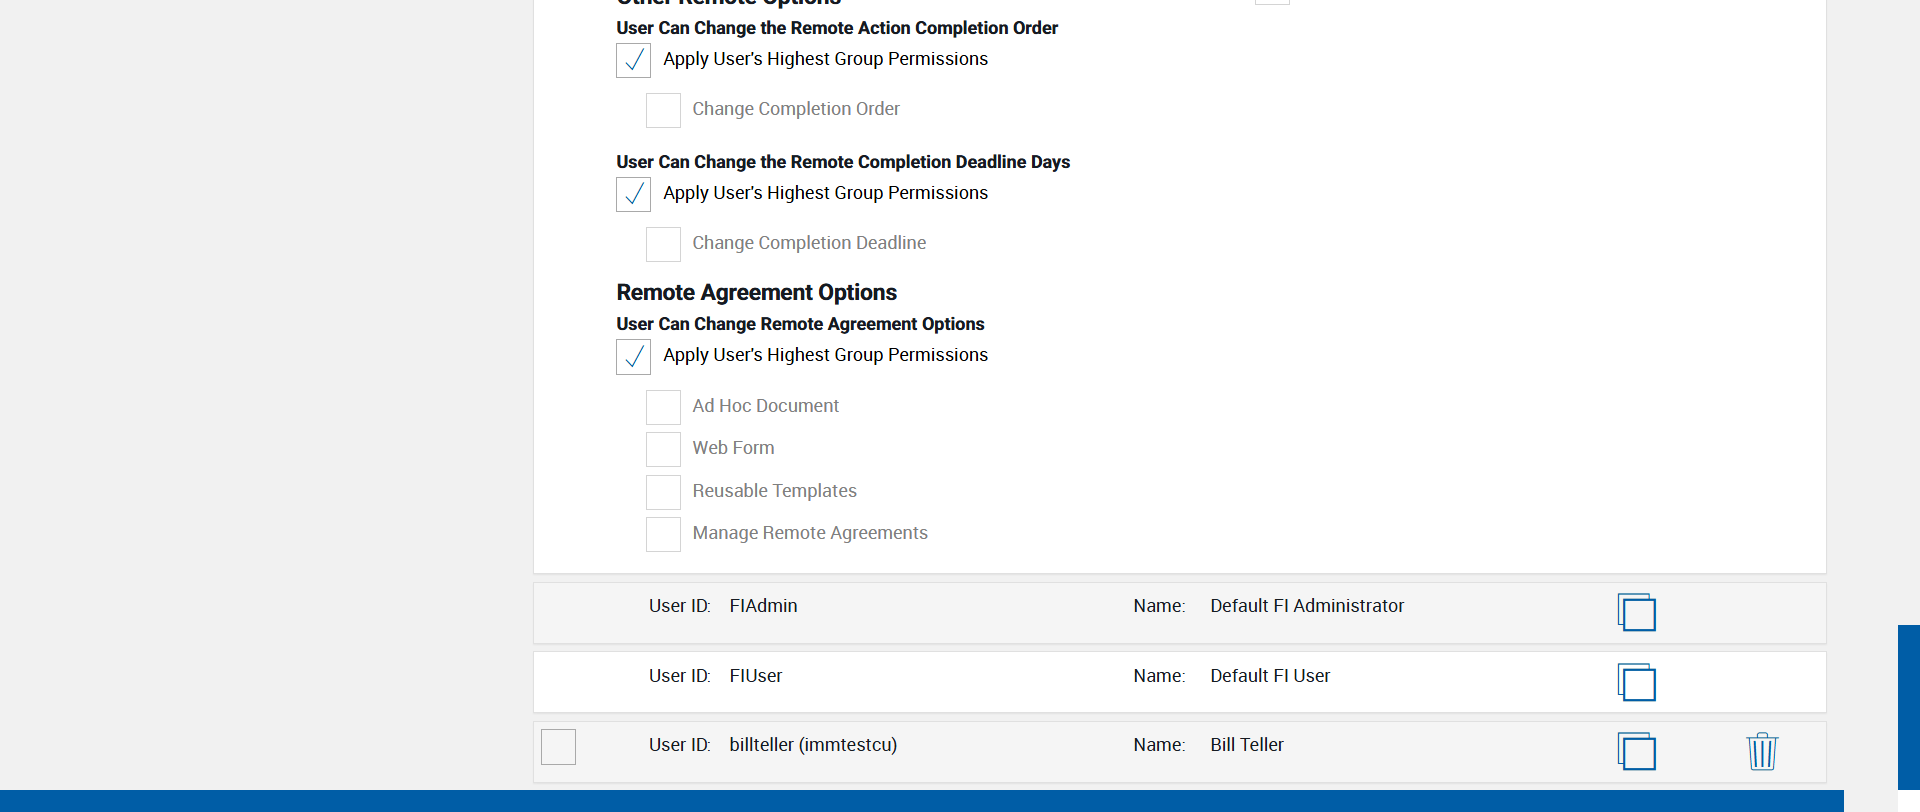Uncheck group permissions under Remote Completion Deadline Days
Image resolution: width=1920 pixels, height=812 pixels.
tap(633, 195)
